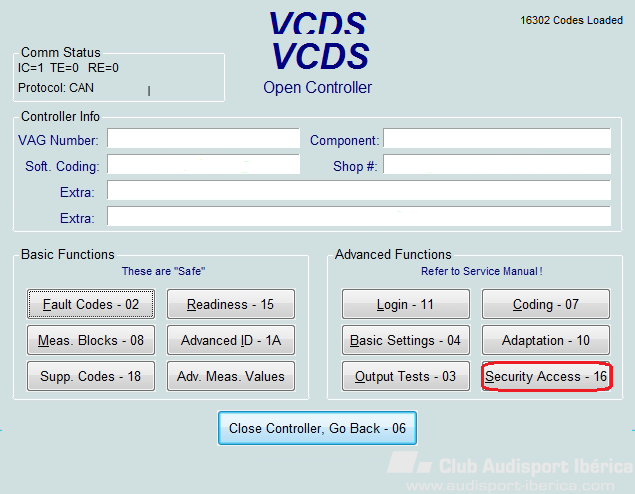Open Meas. Blocks - 08
635x494 pixels.
[91, 340]
